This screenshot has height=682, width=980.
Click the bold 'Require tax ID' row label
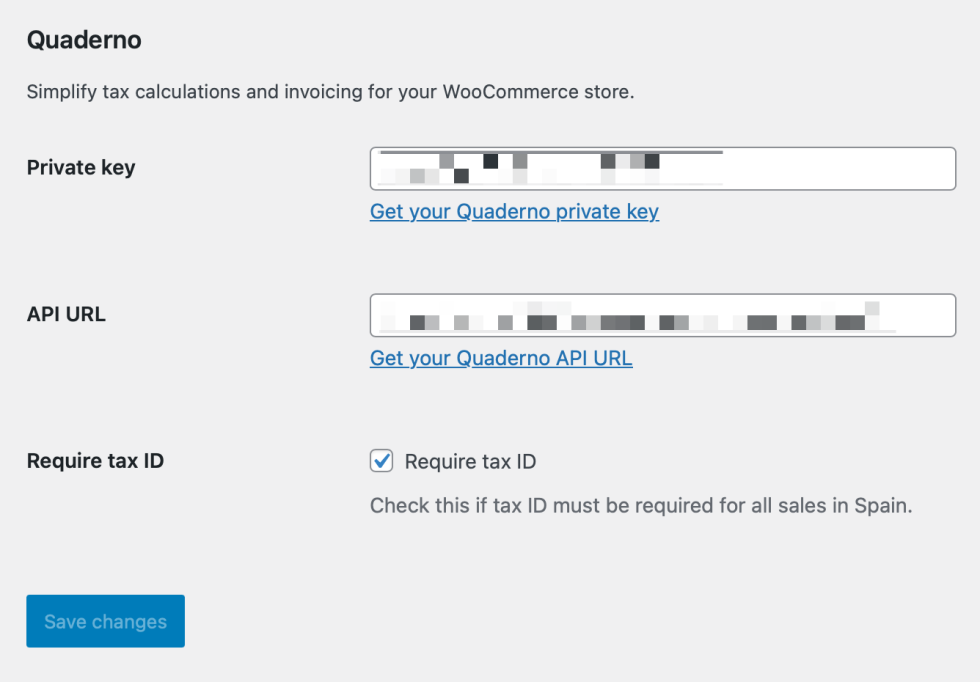click(x=95, y=461)
